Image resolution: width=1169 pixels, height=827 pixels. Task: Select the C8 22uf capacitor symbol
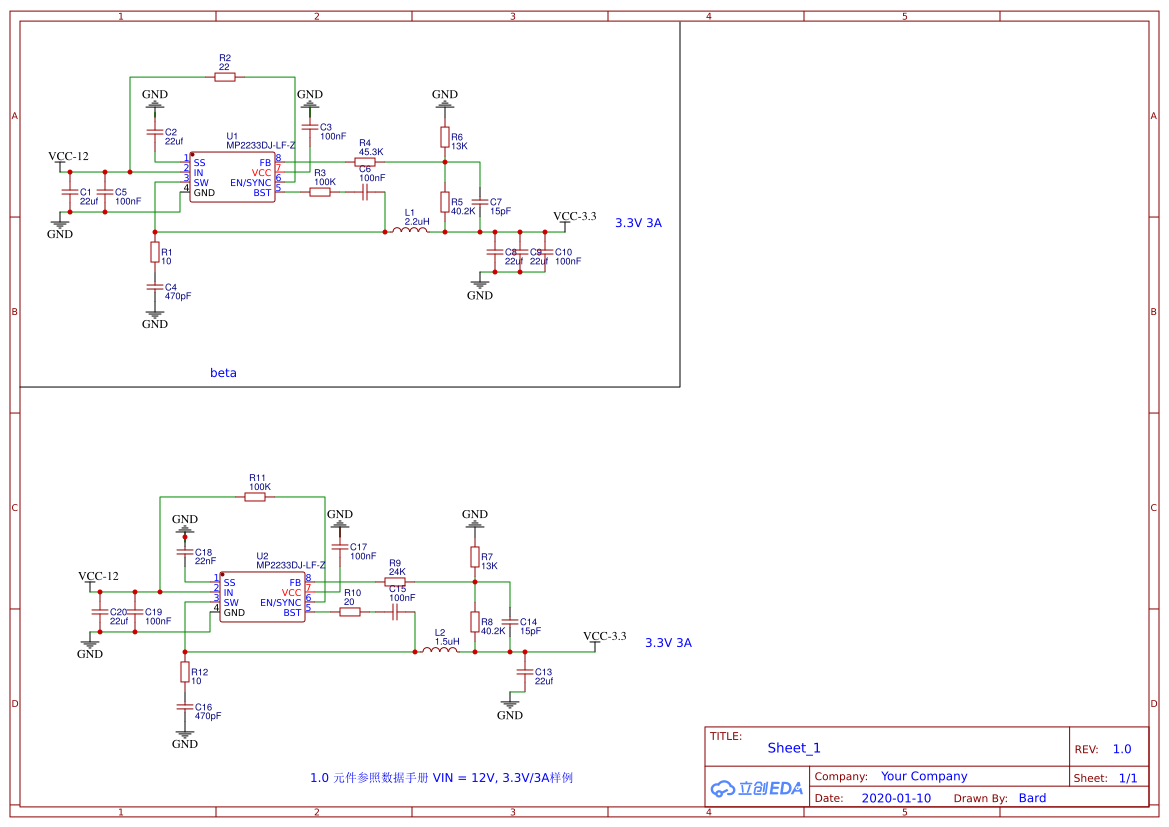coord(495,252)
